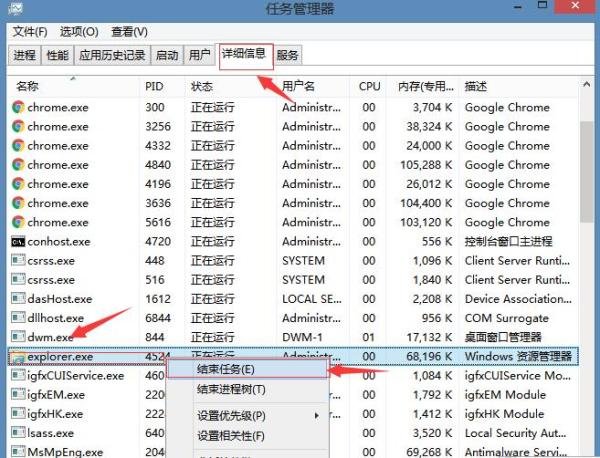Click the igfxCUIService.exe process icon

[18, 375]
